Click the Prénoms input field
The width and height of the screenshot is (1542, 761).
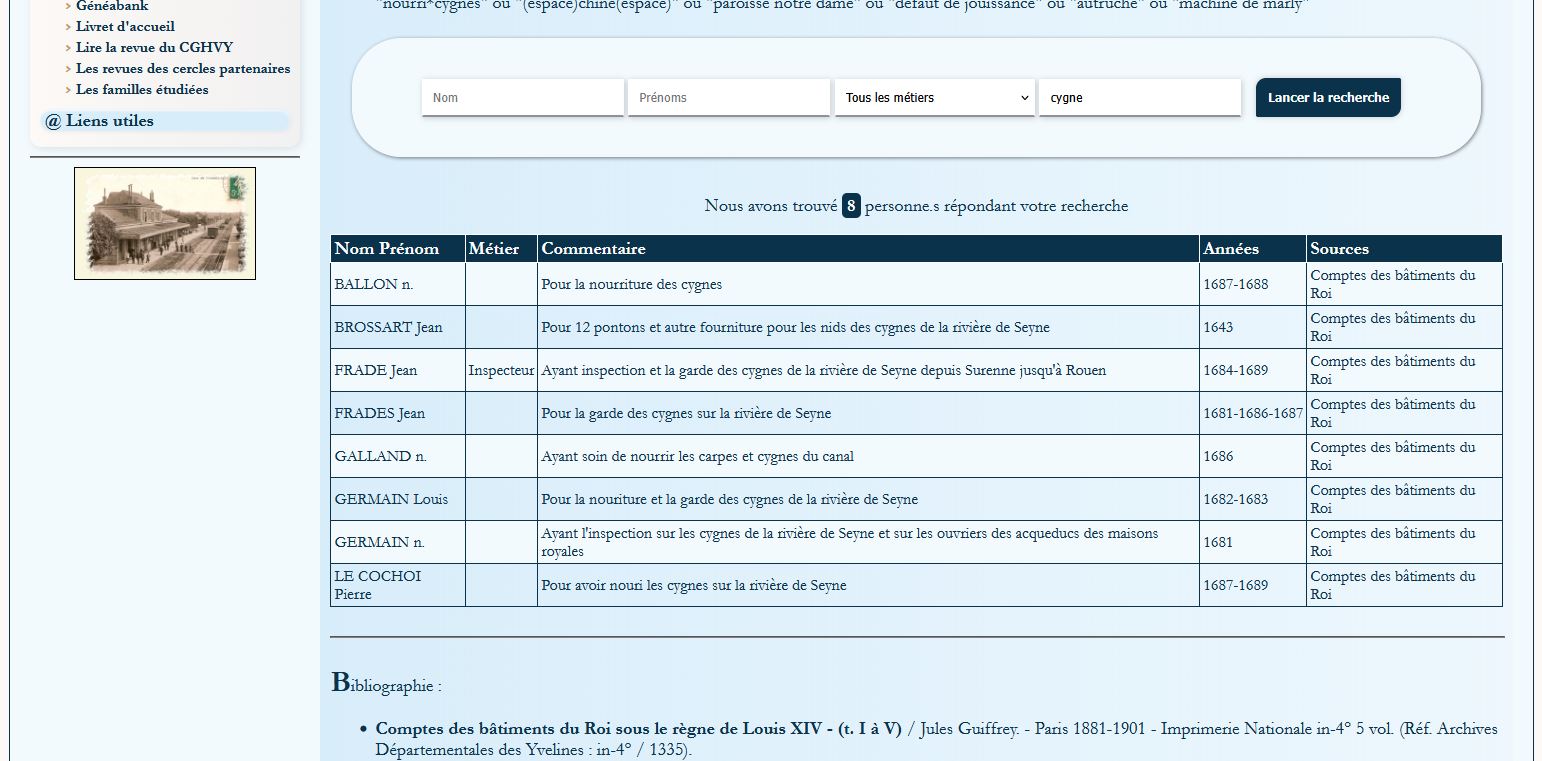click(x=728, y=98)
